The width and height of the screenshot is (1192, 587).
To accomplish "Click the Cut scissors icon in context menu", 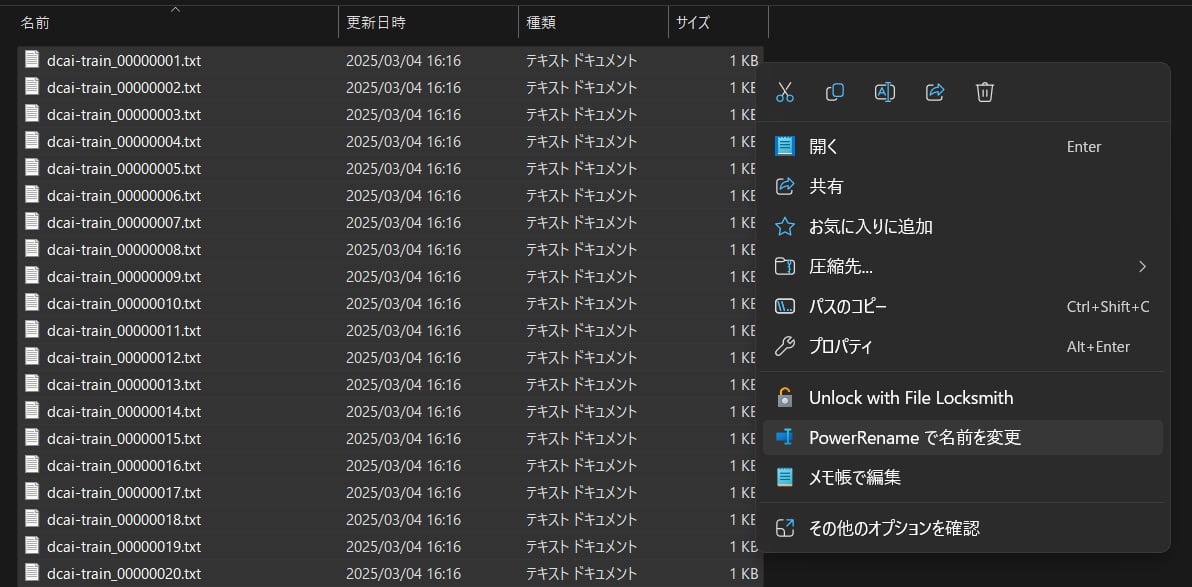I will pos(785,93).
